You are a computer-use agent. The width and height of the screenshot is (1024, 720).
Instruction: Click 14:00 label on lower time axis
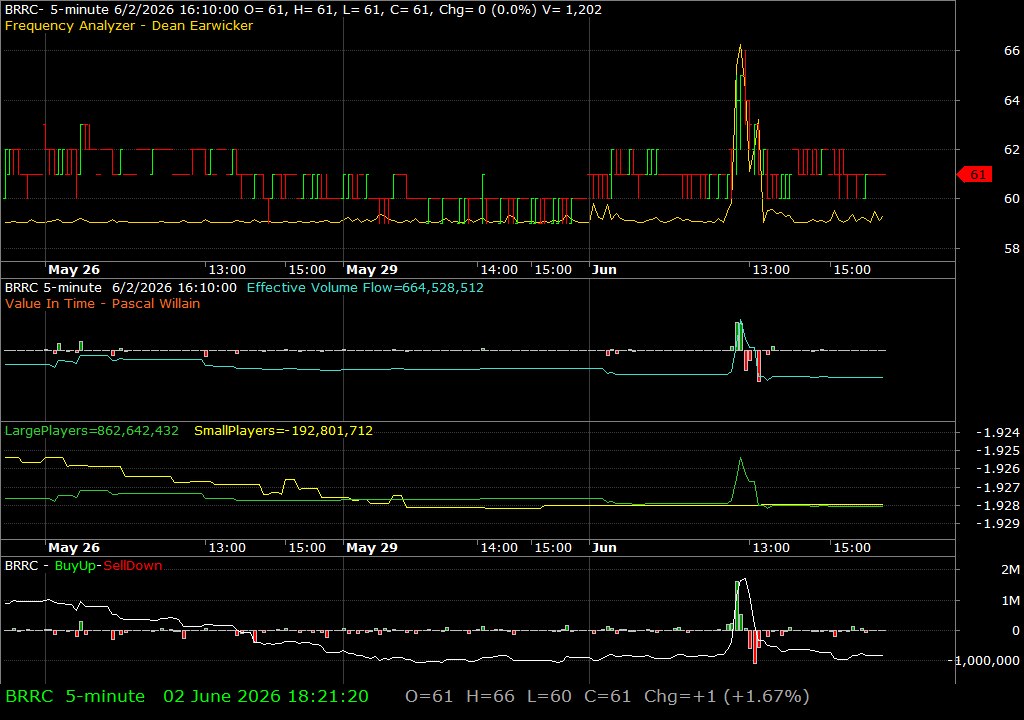[499, 548]
